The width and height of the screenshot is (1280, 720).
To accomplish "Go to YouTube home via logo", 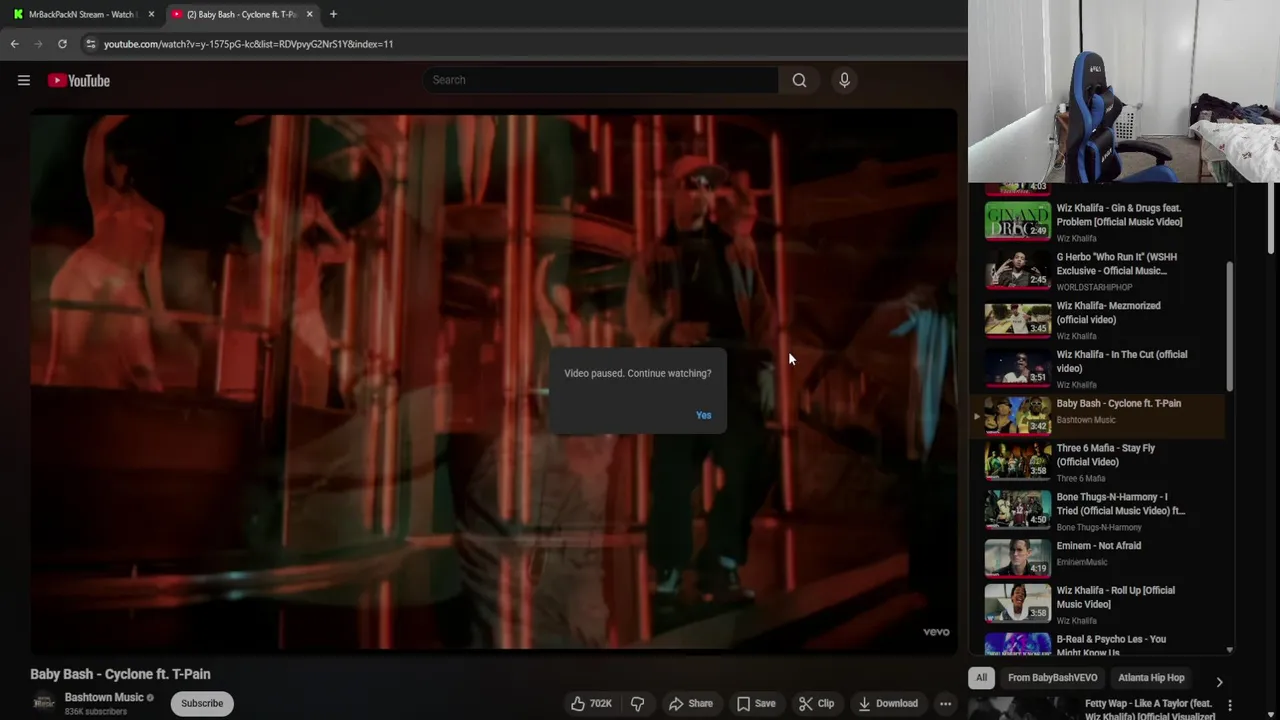I will coord(79,80).
